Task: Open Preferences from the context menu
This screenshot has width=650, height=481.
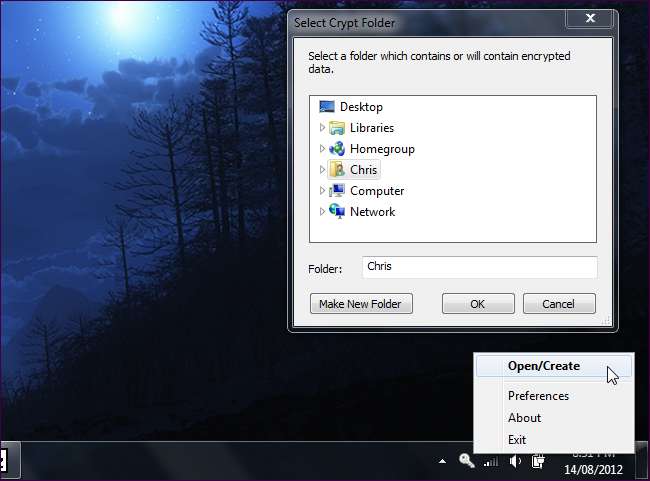Action: [x=538, y=396]
